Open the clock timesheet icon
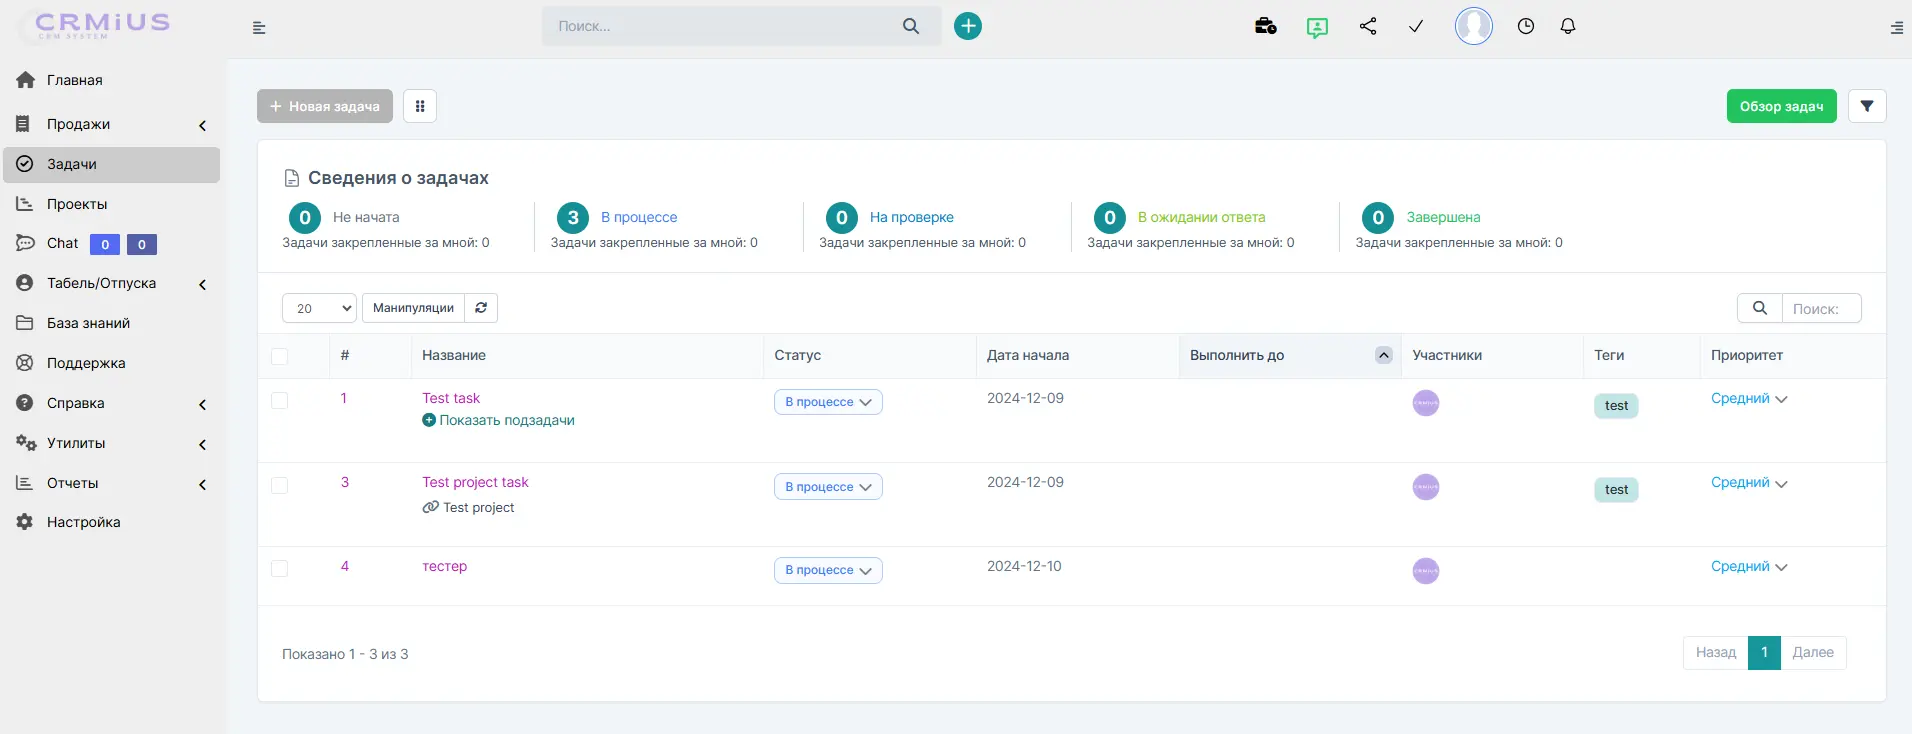 [1526, 26]
